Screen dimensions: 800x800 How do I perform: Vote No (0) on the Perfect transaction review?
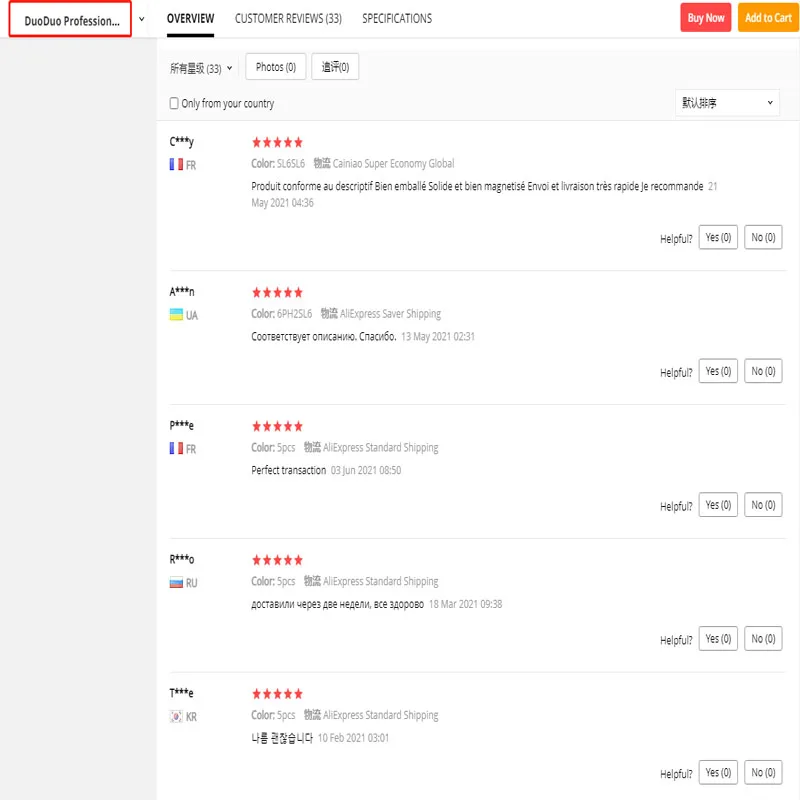click(763, 505)
